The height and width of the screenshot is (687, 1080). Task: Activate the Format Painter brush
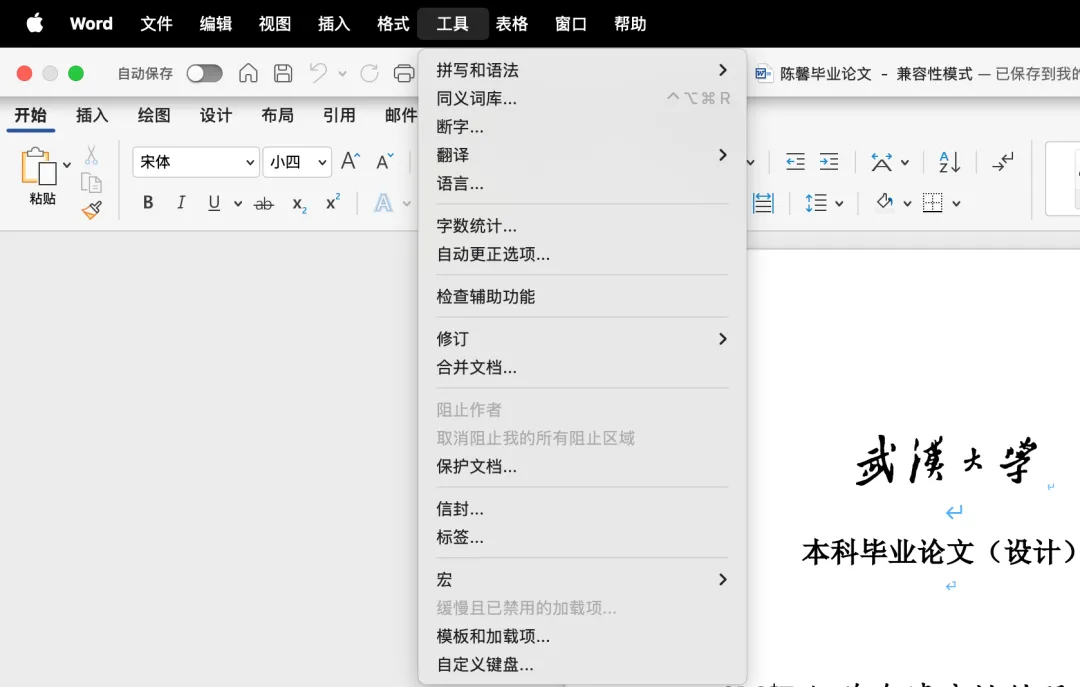tap(92, 209)
